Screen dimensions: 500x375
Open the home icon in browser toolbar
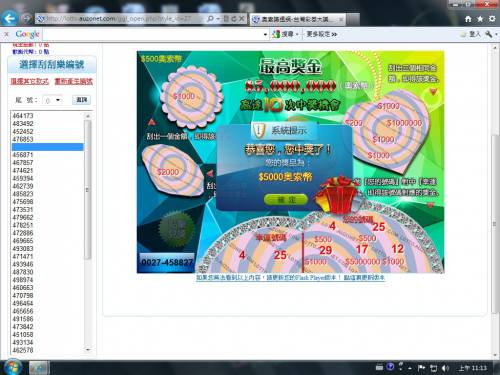tap(468, 19)
